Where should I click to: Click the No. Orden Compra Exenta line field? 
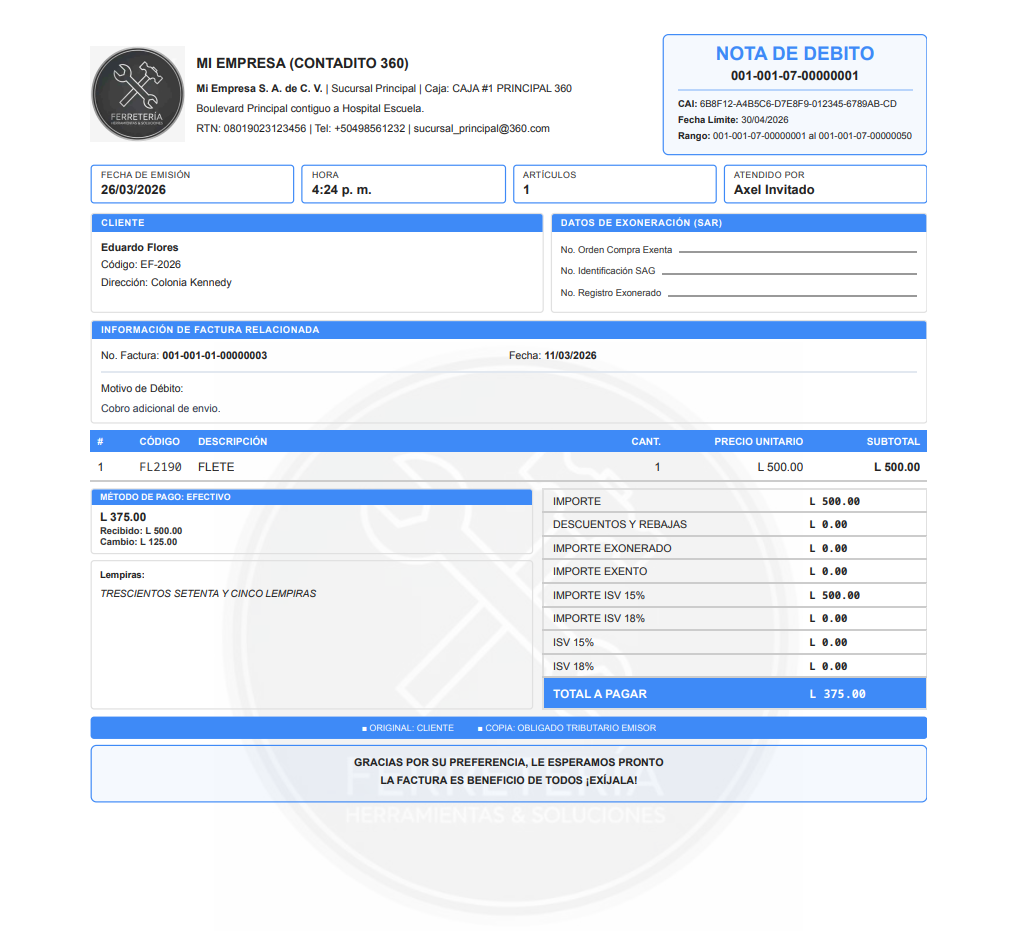coord(798,250)
